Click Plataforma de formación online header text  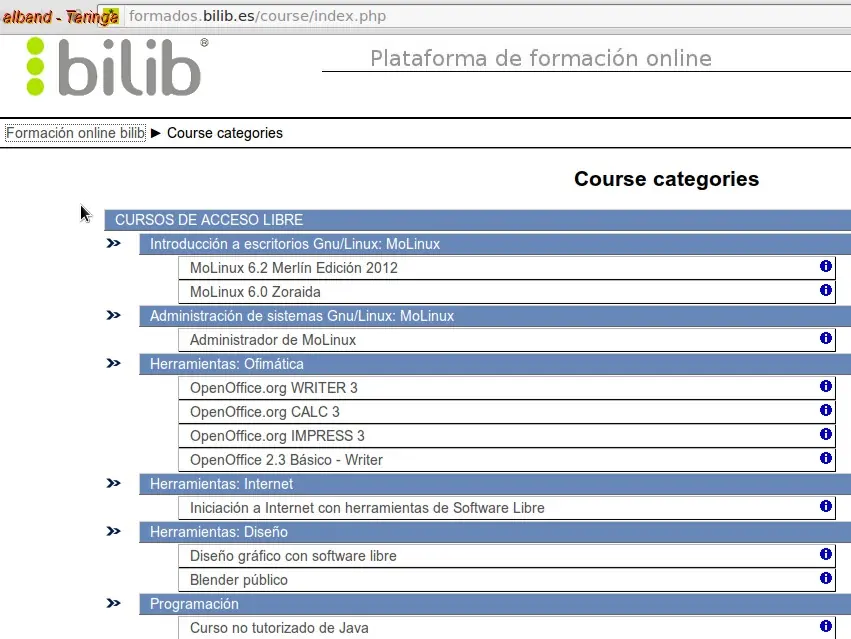pos(541,58)
